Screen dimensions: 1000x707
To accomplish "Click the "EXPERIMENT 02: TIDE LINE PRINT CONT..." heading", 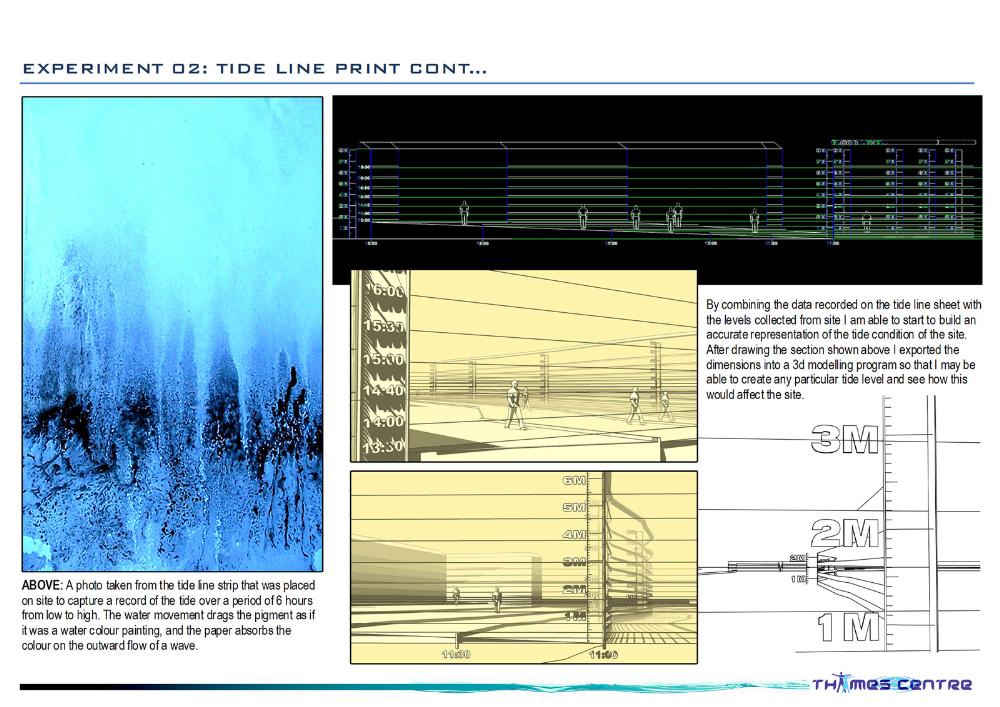I will (255, 68).
